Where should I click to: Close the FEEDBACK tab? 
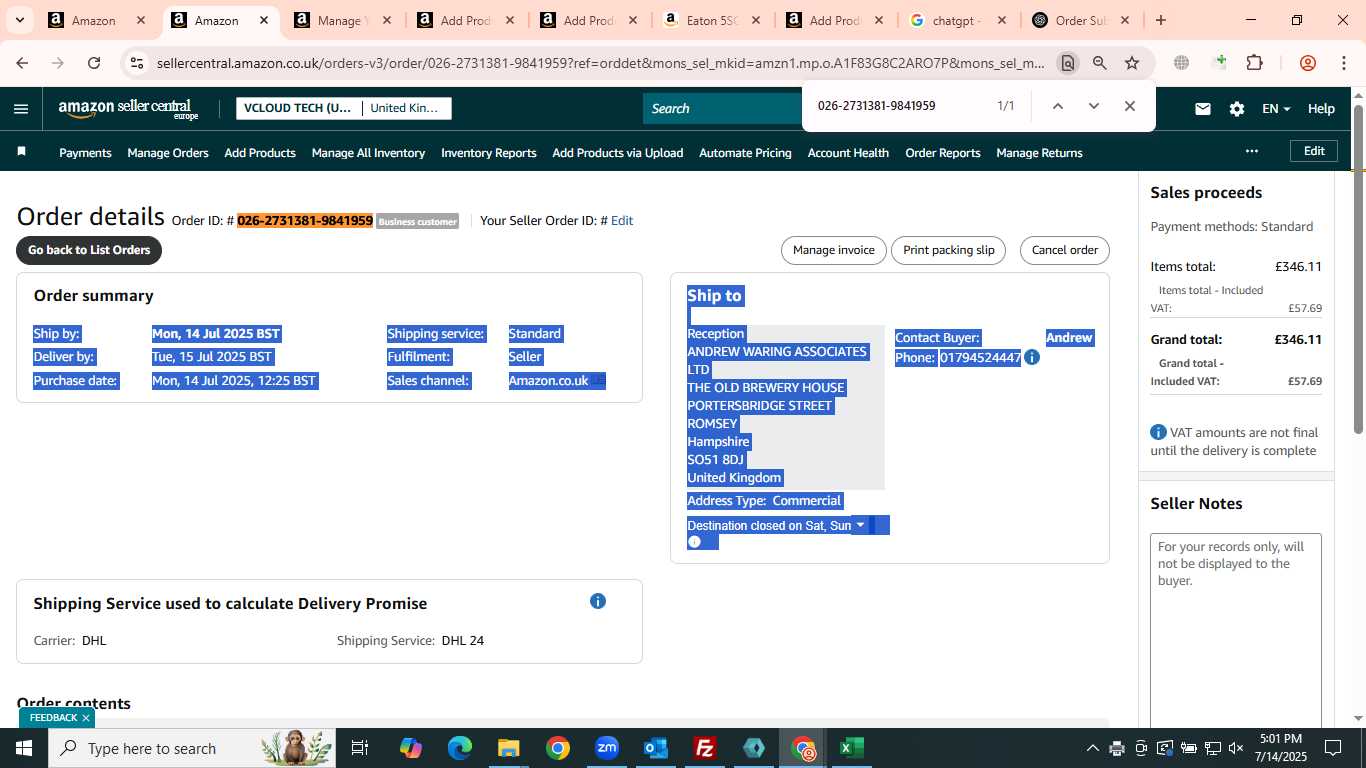(86, 718)
